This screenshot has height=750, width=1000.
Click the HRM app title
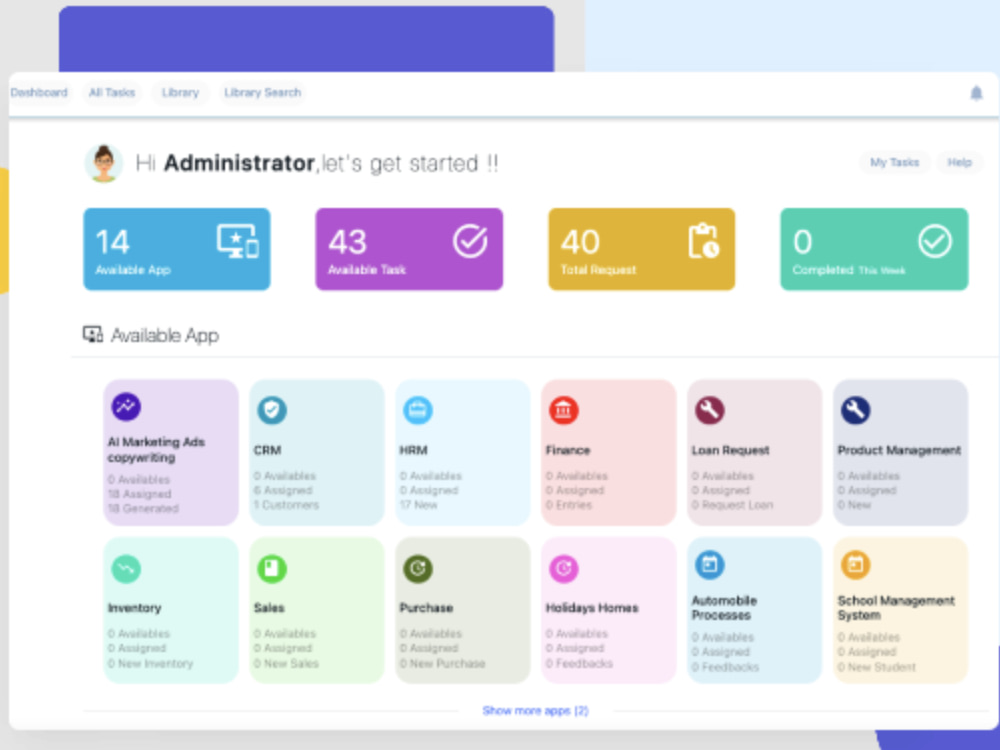[413, 450]
